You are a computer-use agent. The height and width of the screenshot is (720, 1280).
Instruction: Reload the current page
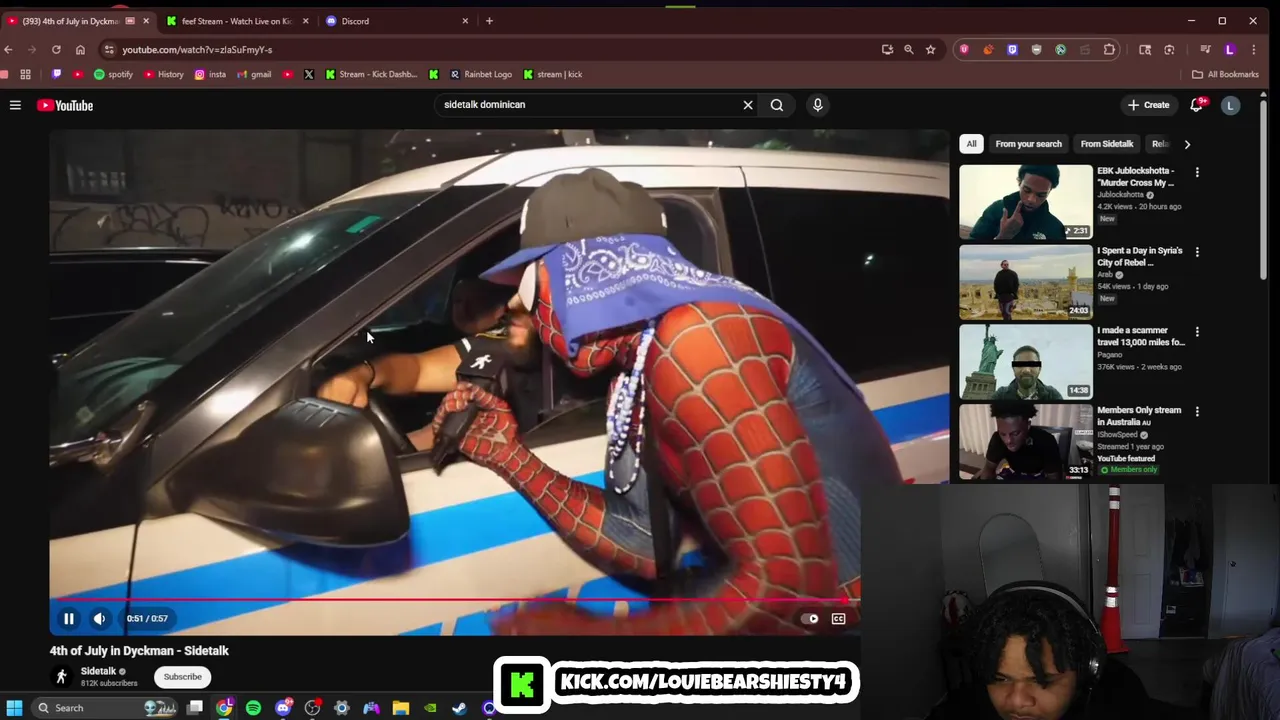click(56, 49)
